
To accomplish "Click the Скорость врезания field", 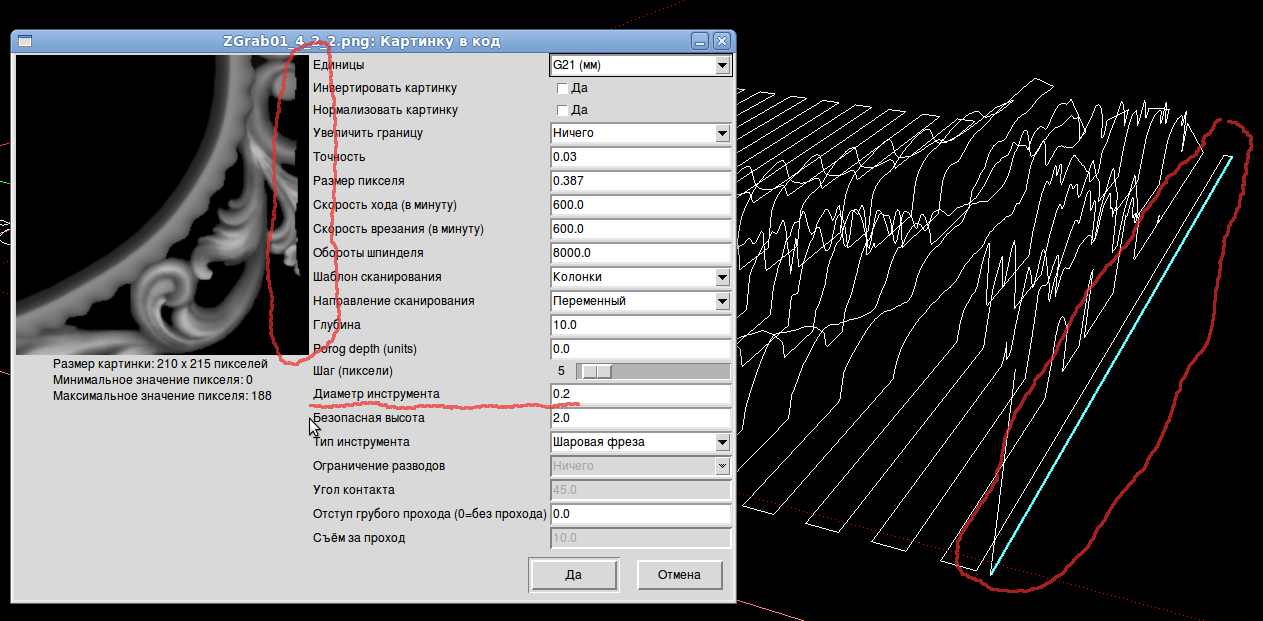I will [x=640, y=229].
